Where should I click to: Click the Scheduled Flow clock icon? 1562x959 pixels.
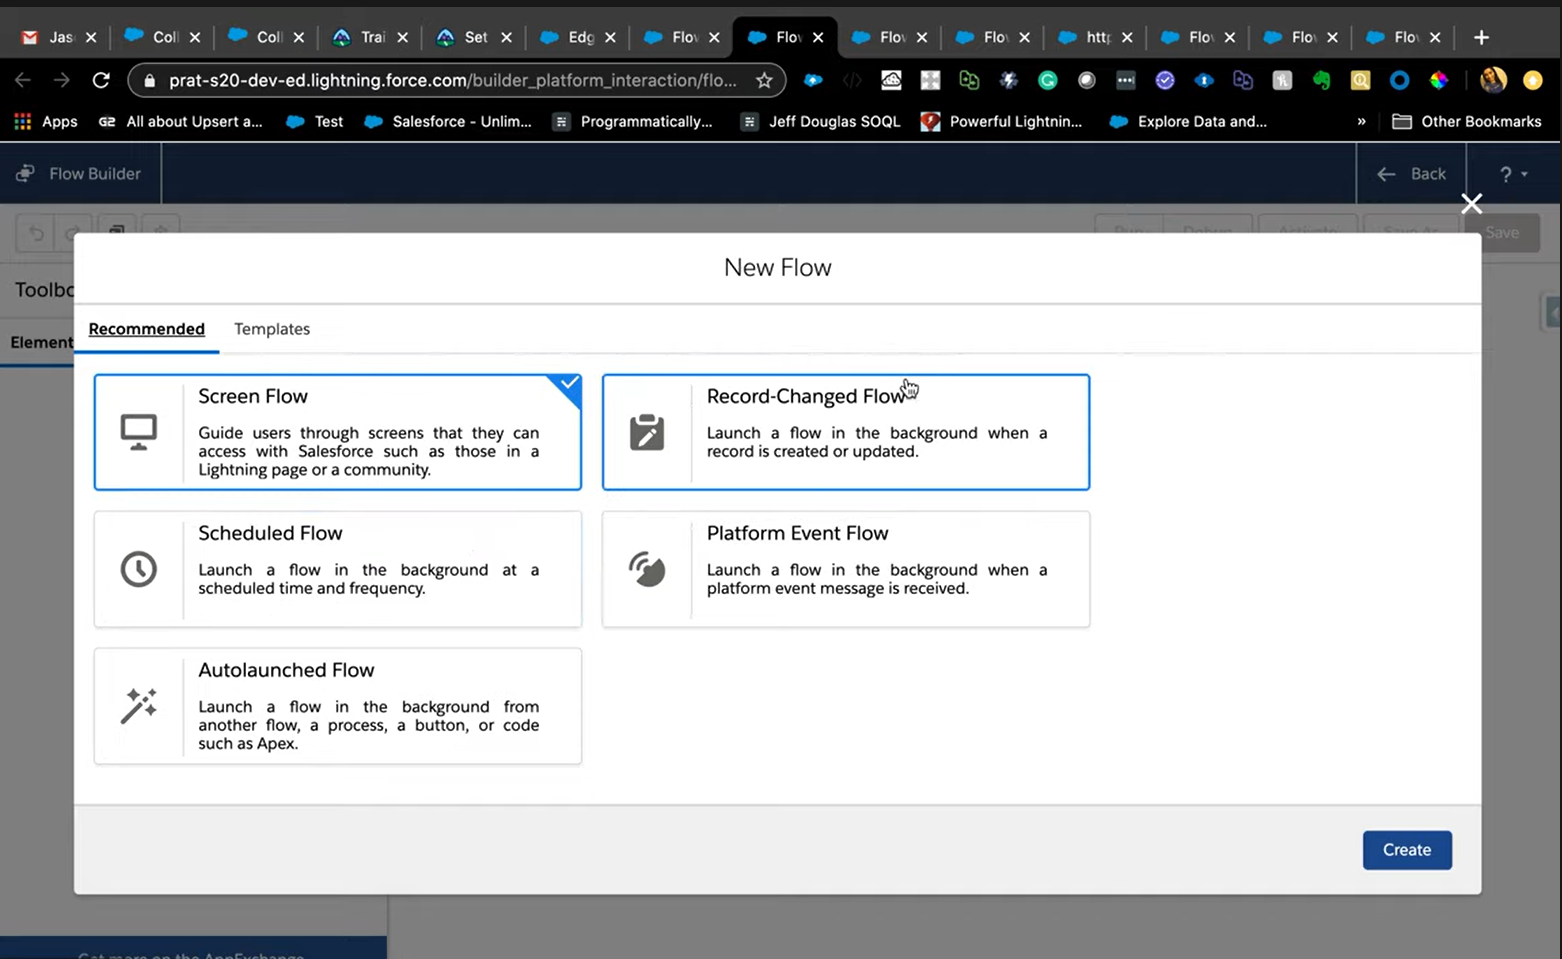[x=139, y=569]
